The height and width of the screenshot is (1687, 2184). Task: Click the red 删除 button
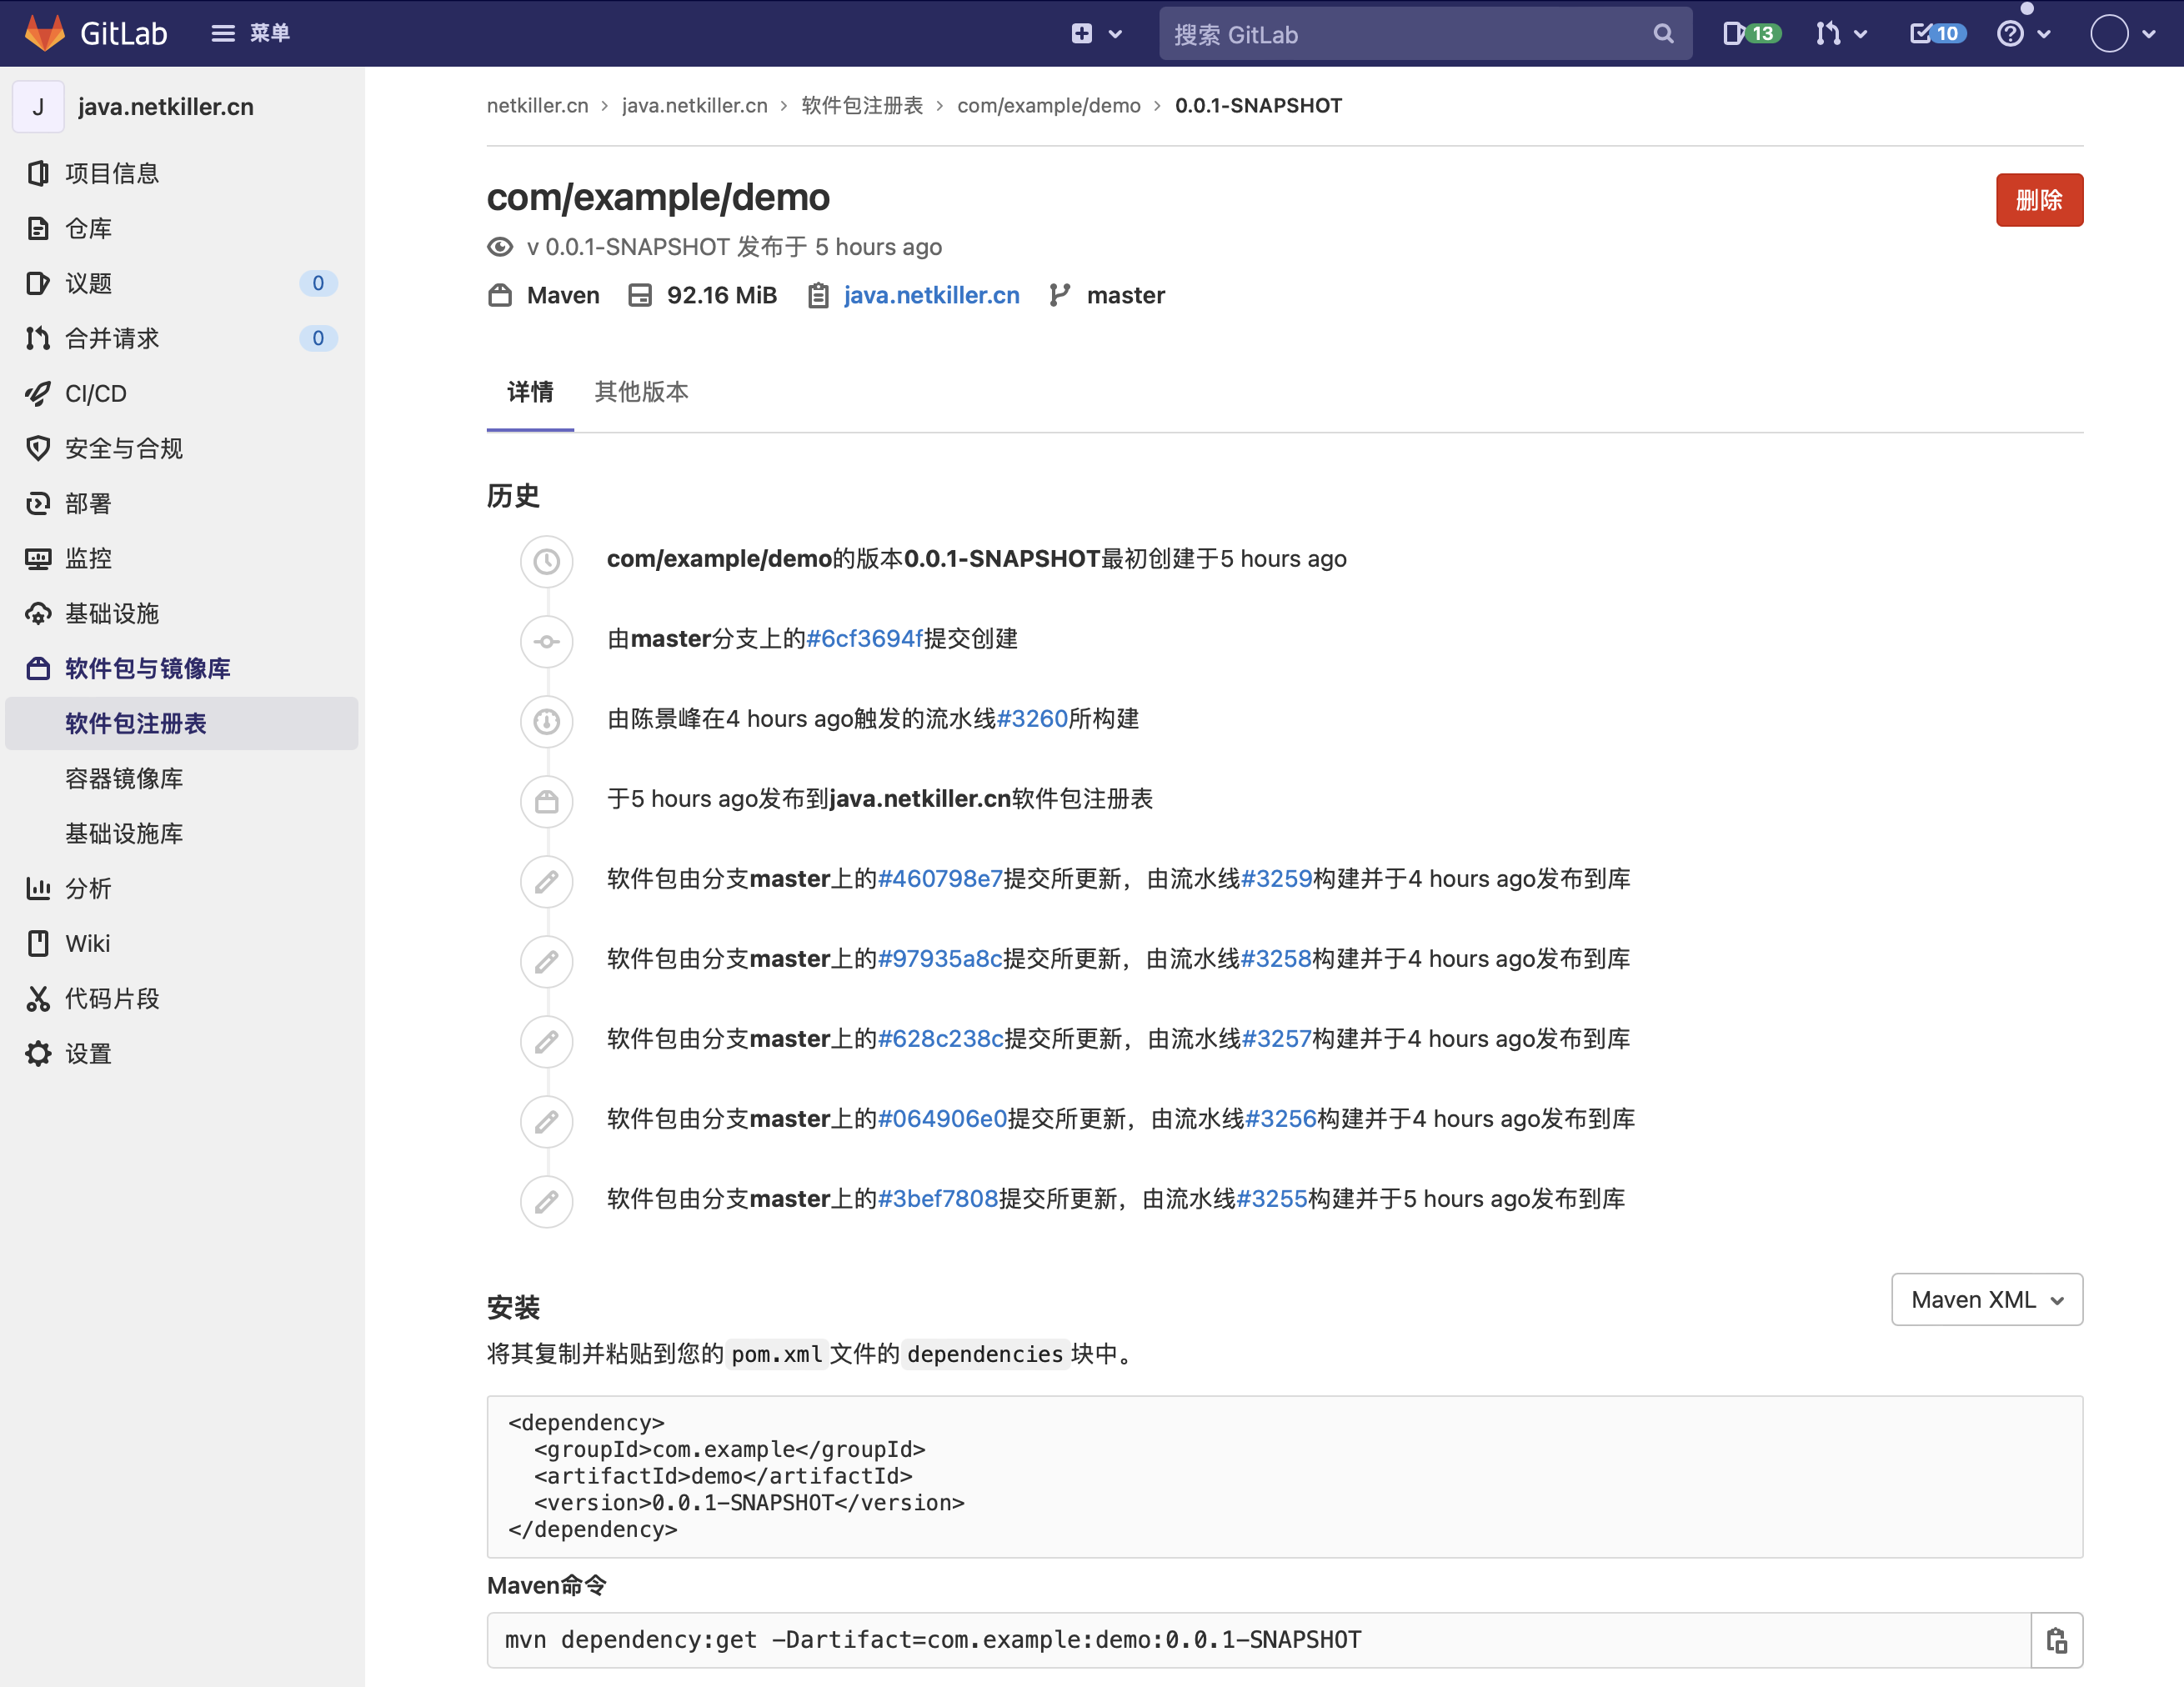tap(2038, 200)
